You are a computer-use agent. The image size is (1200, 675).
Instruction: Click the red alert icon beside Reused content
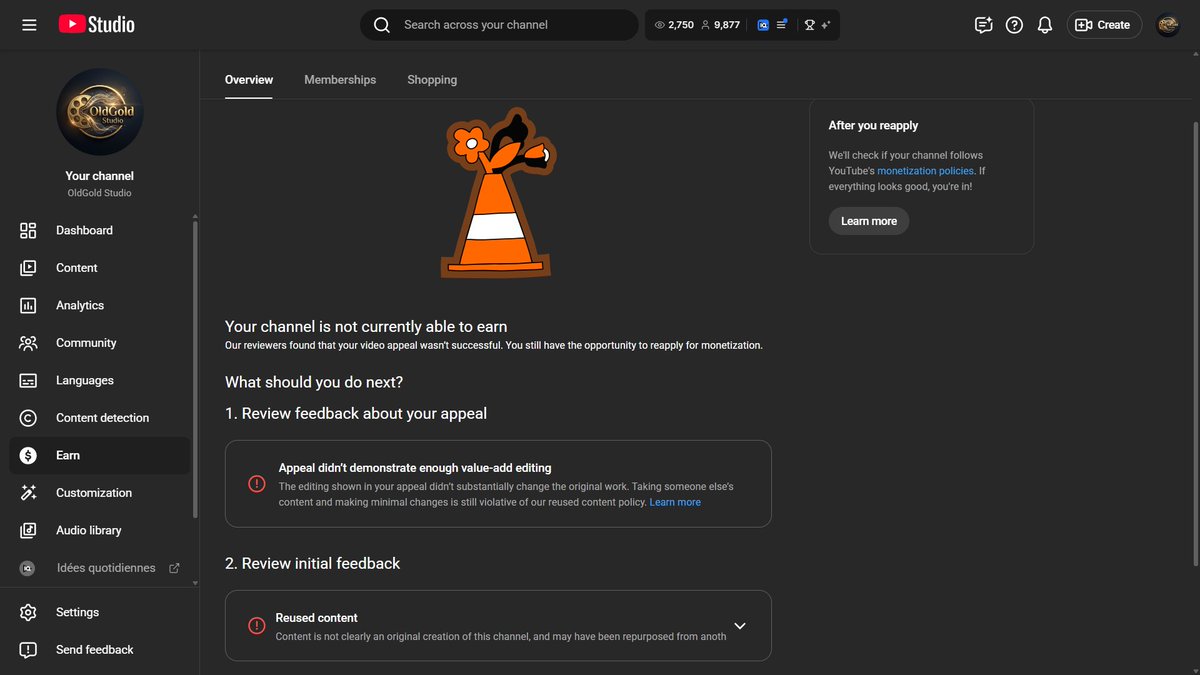coord(257,626)
